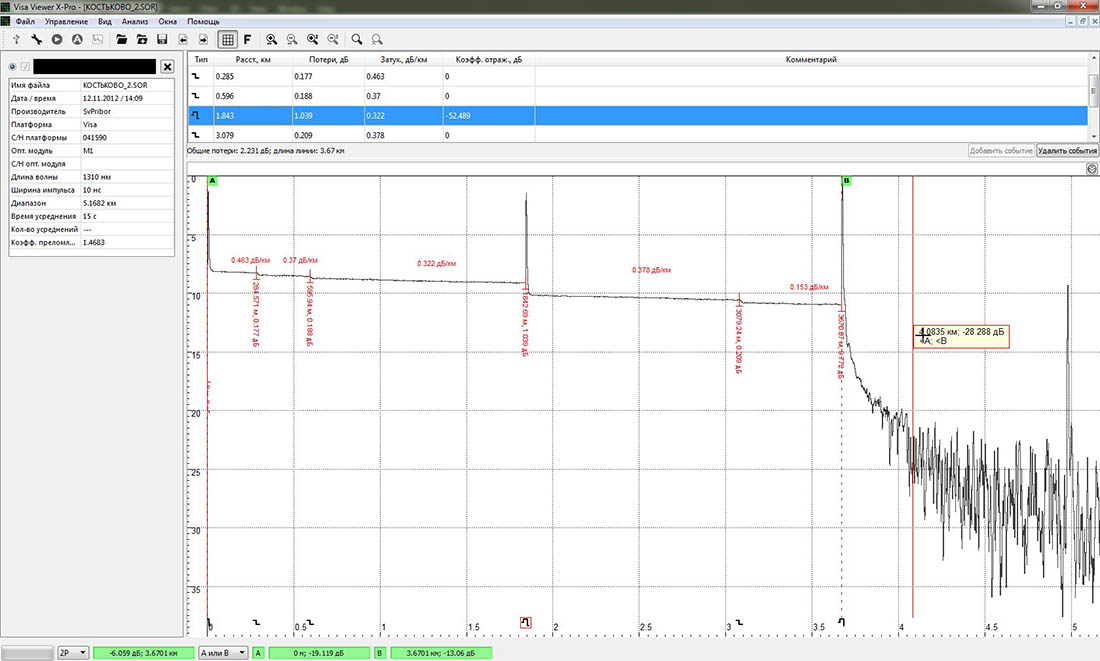
Task: Close the loaded trace with X button
Action: pyautogui.click(x=167, y=66)
